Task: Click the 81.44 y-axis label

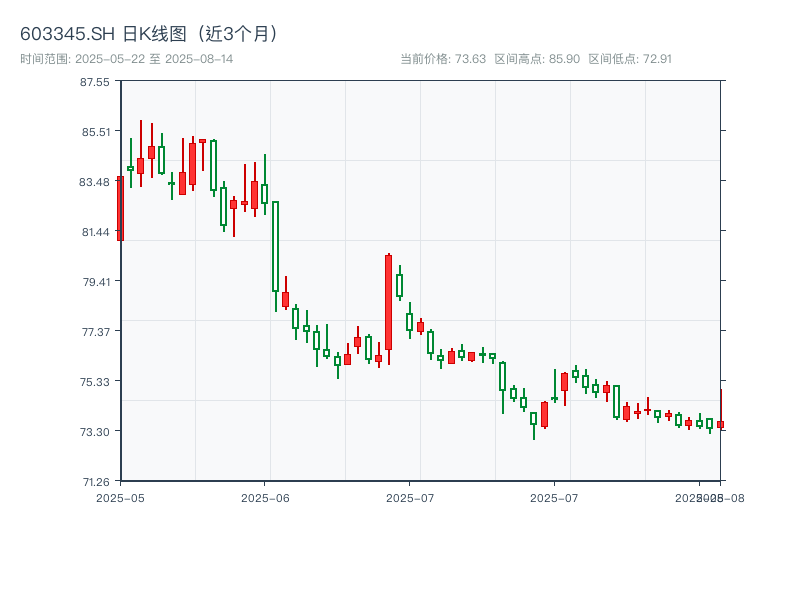Action: tap(95, 232)
